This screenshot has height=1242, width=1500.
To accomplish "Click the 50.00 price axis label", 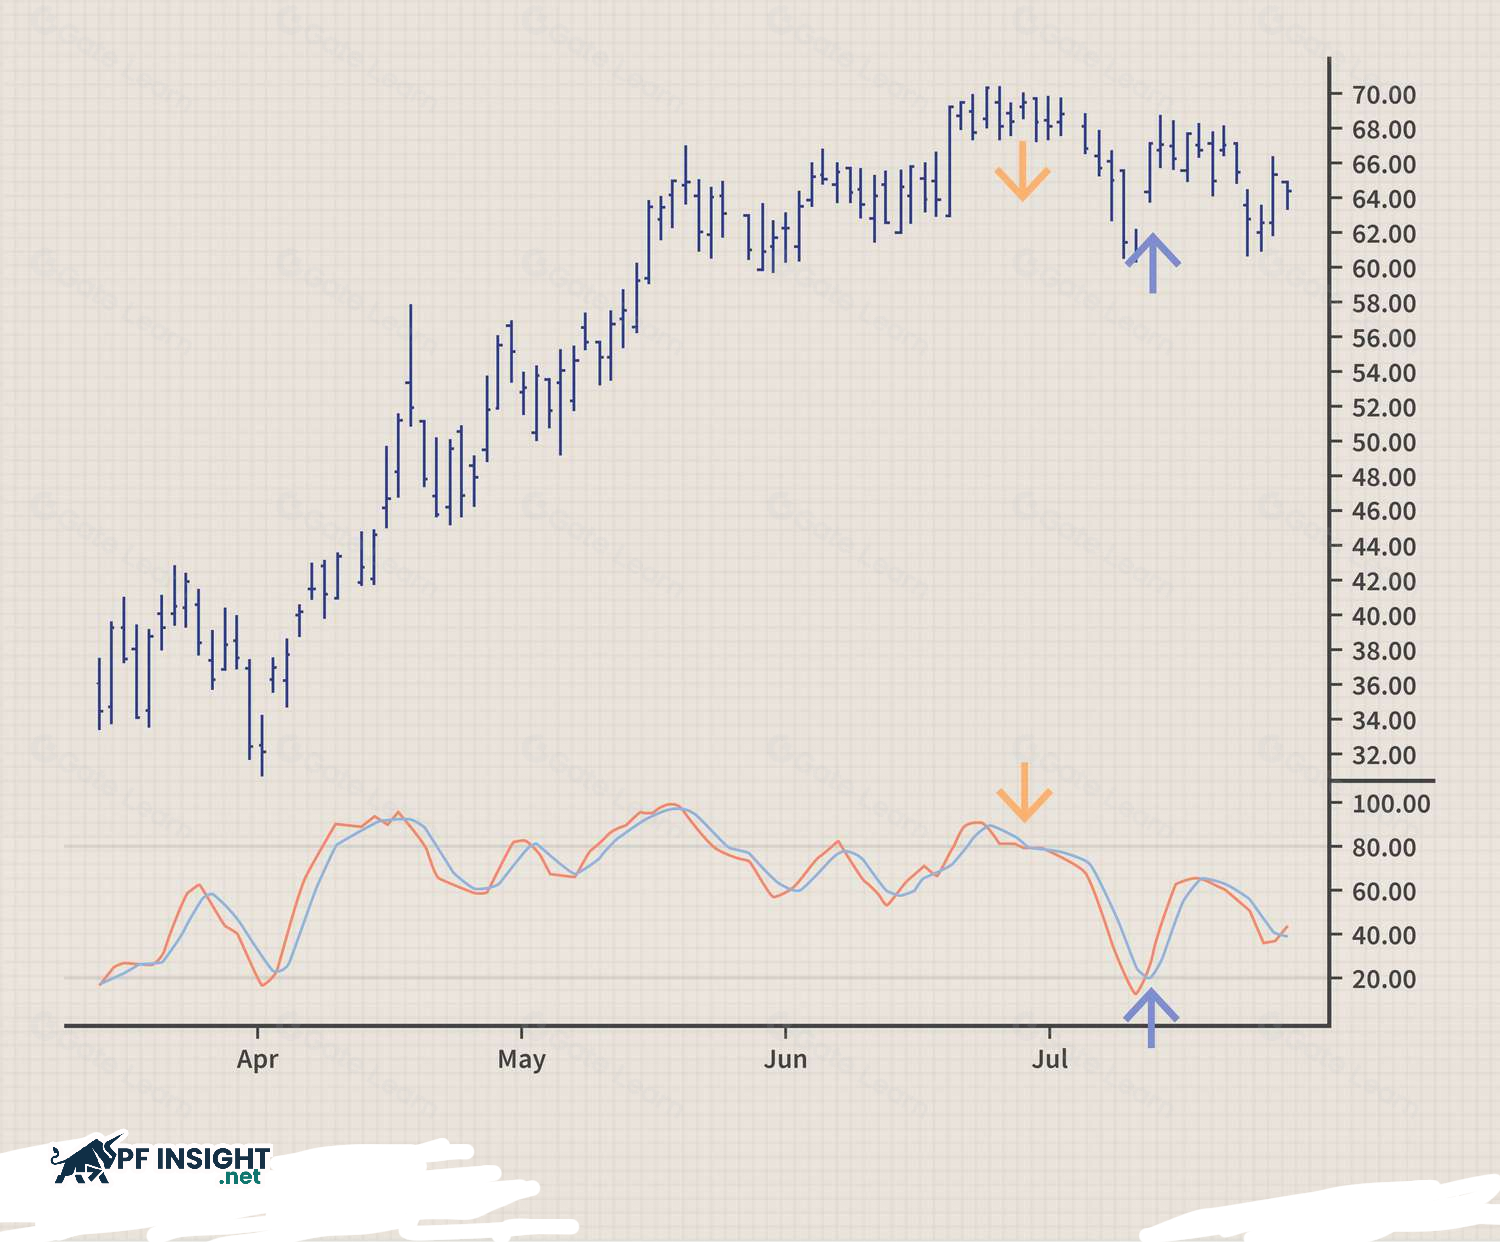I will [x=1383, y=442].
